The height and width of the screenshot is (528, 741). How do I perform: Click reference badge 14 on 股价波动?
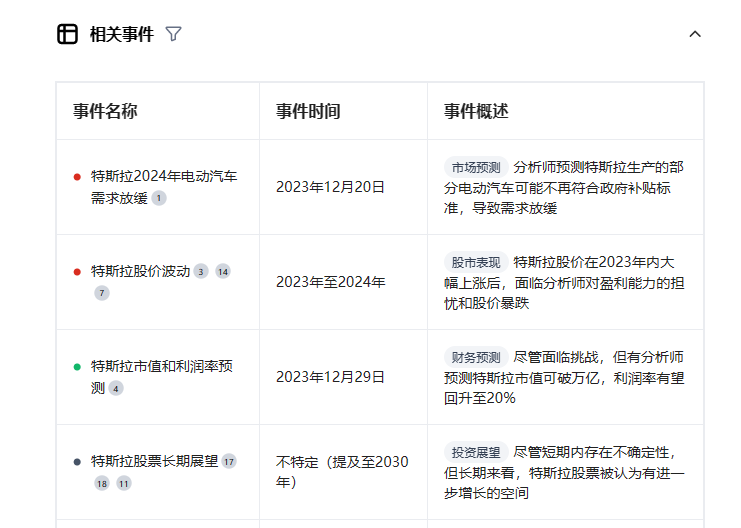pyautogui.click(x=223, y=271)
